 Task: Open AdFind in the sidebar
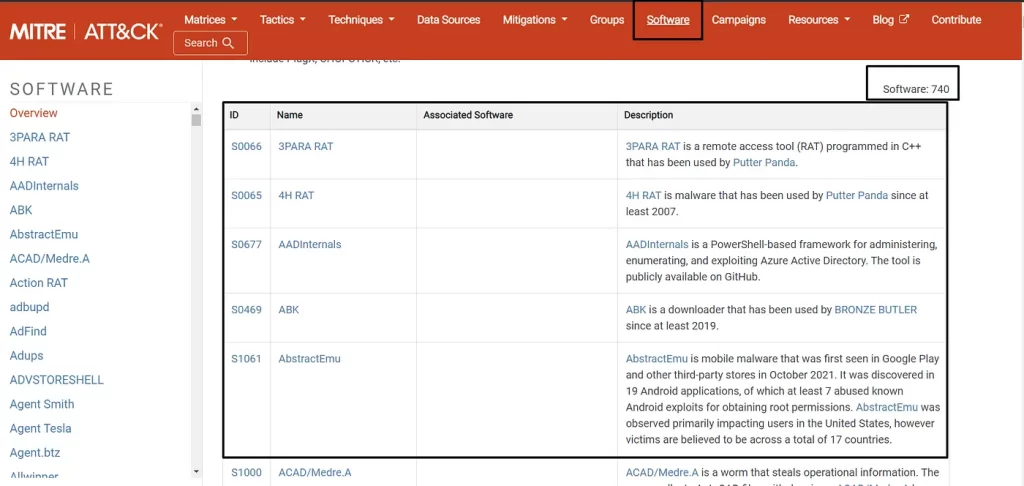28,331
